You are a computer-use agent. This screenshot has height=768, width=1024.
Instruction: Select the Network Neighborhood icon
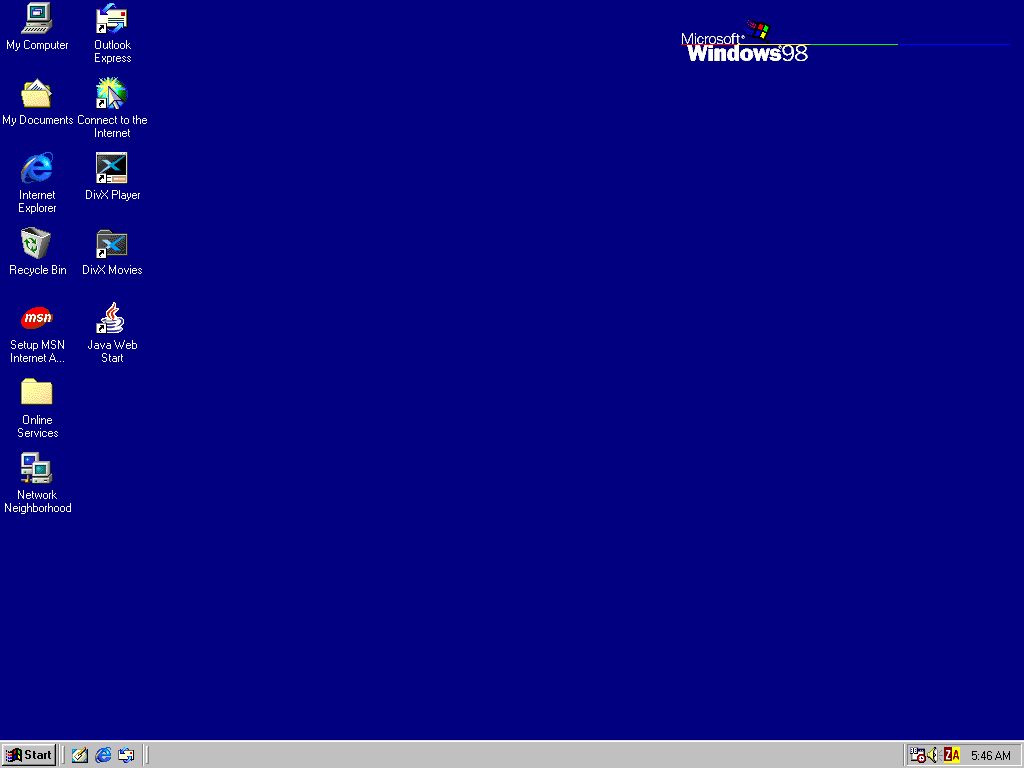[37, 468]
